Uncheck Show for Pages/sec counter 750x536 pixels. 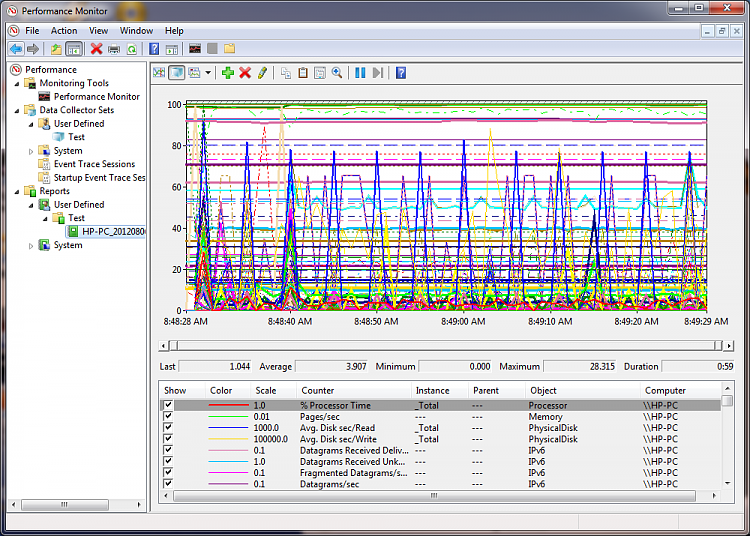[x=168, y=416]
